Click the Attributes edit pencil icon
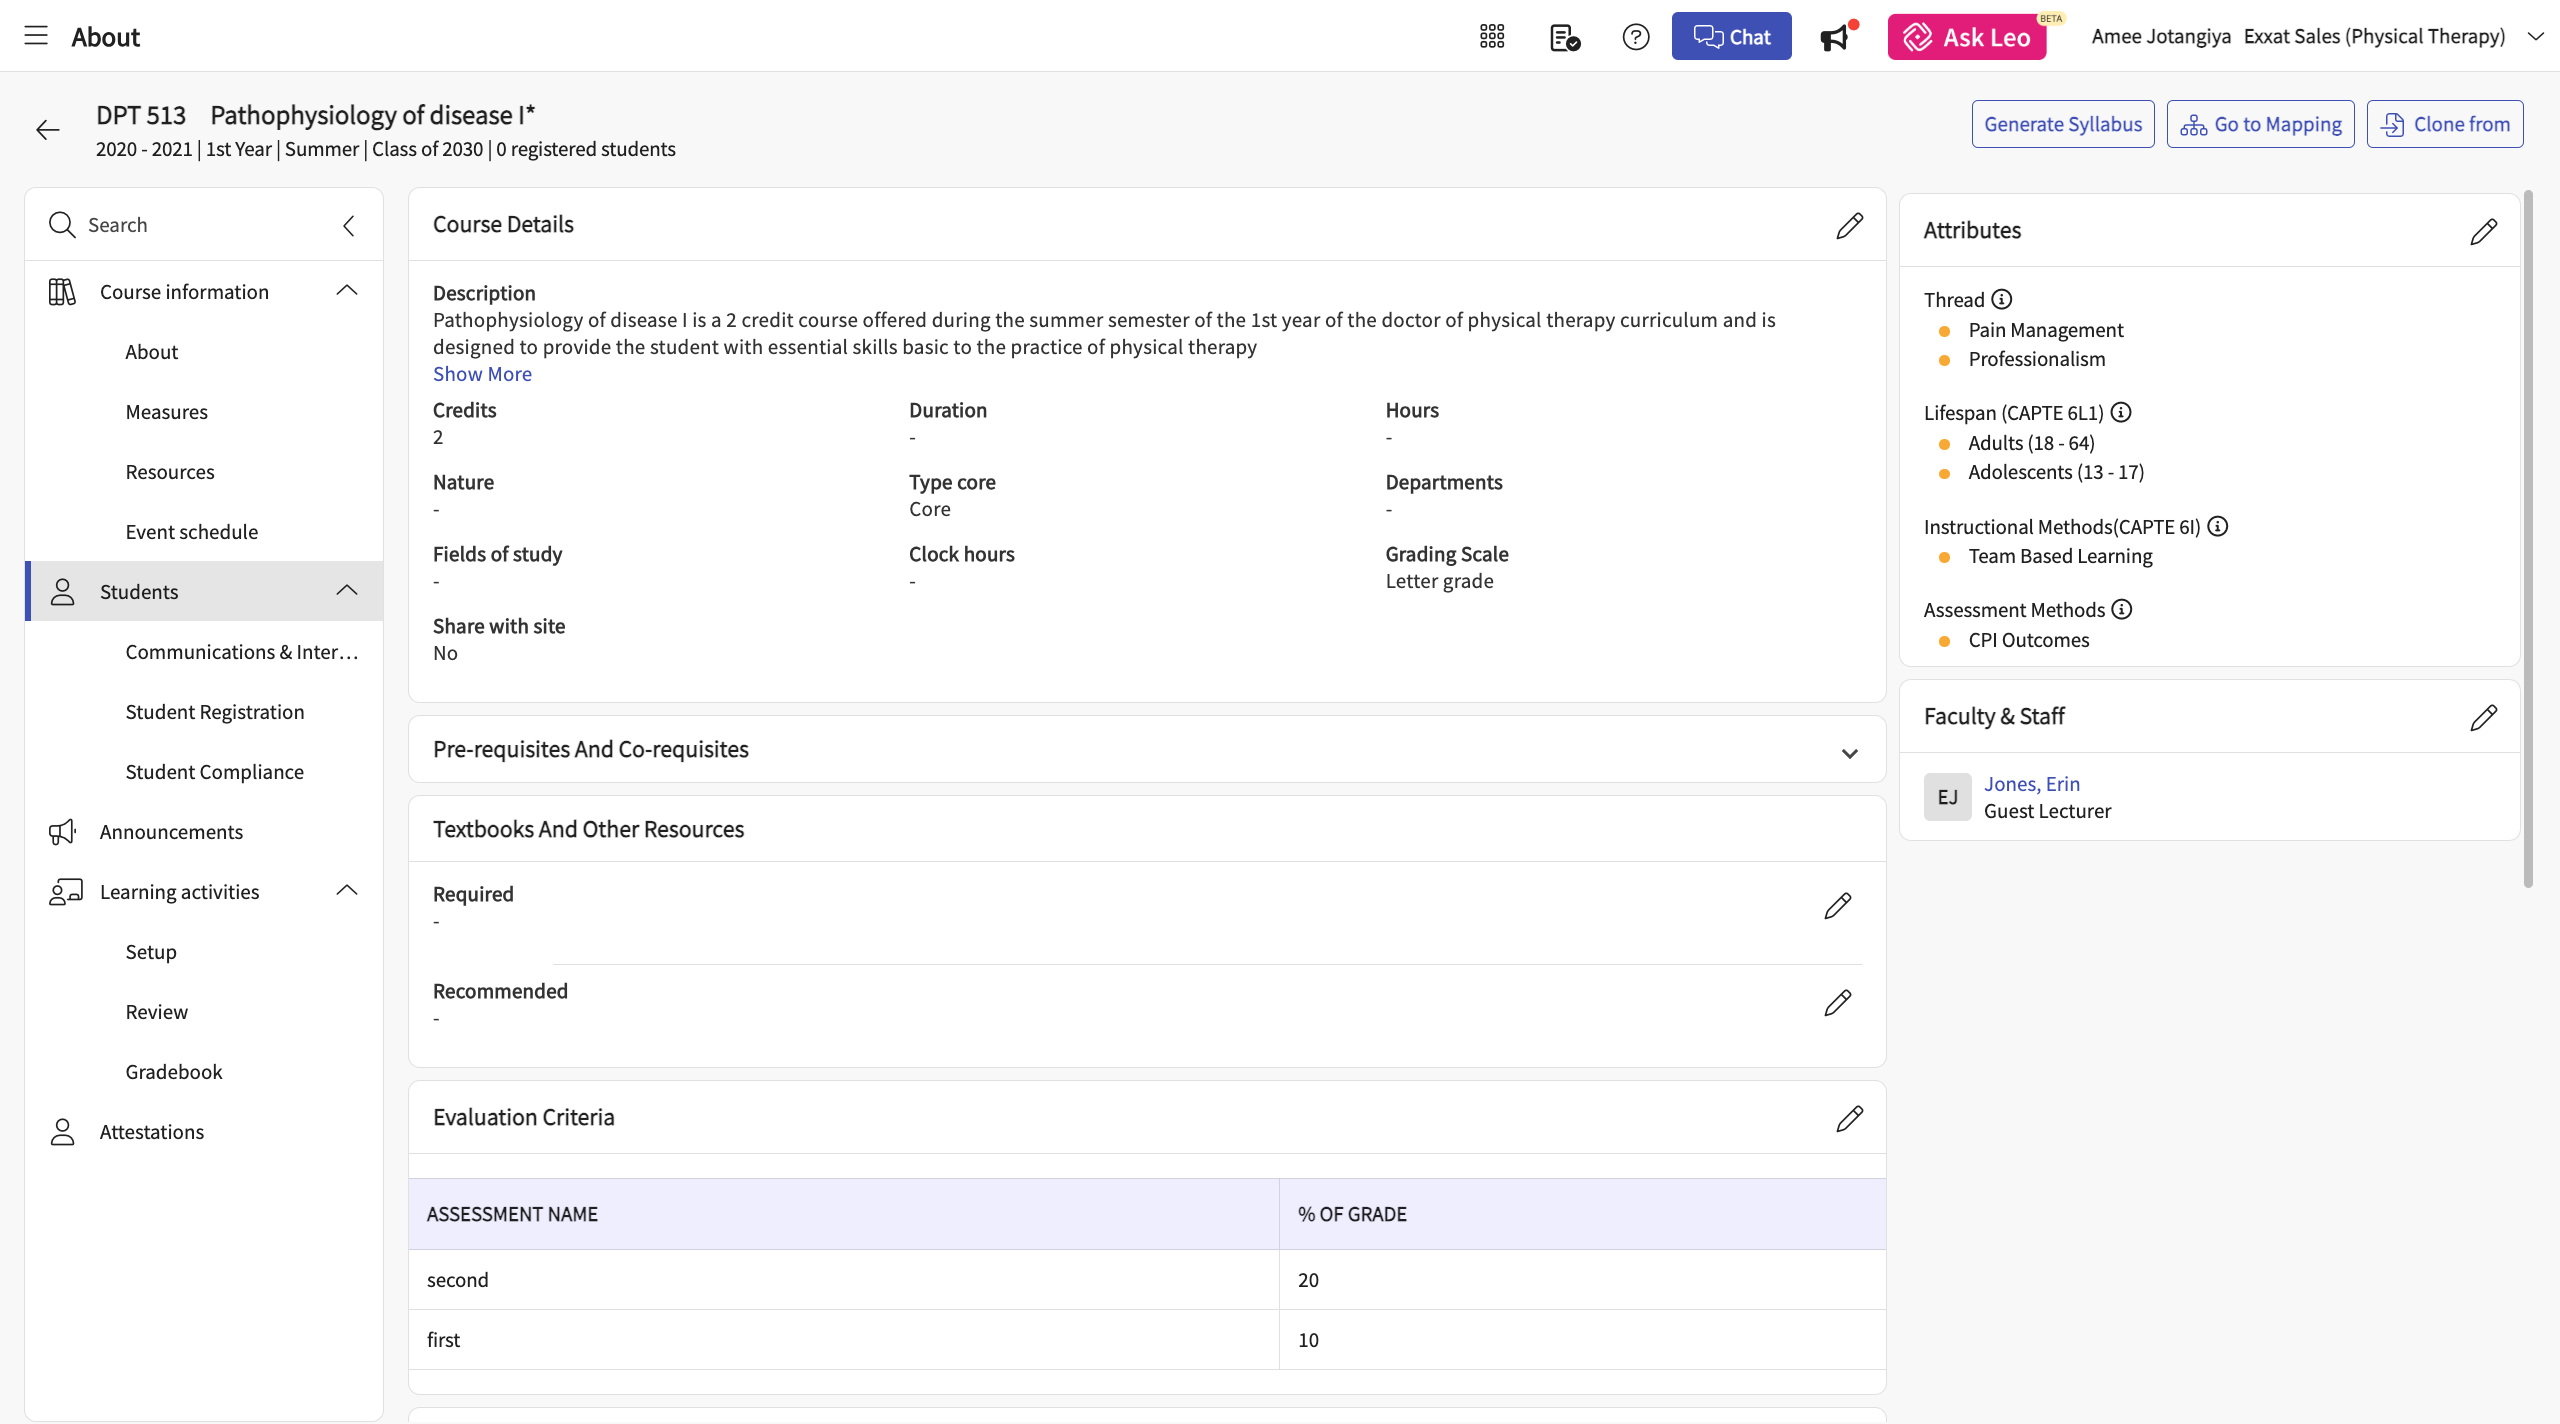 (x=2483, y=231)
